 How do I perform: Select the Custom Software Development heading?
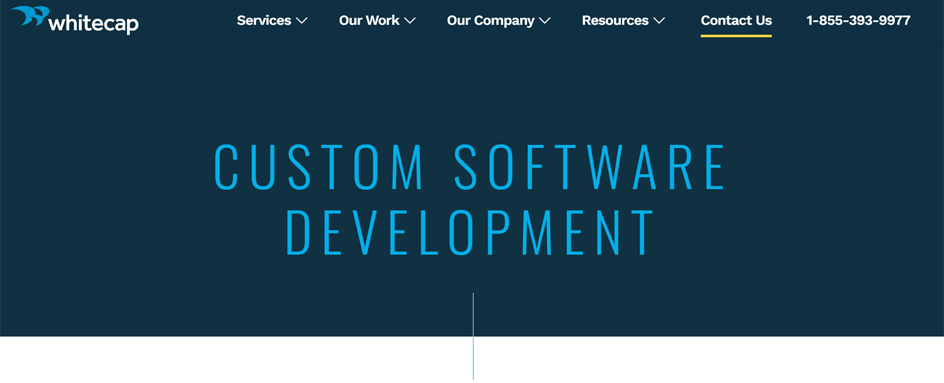(470, 199)
